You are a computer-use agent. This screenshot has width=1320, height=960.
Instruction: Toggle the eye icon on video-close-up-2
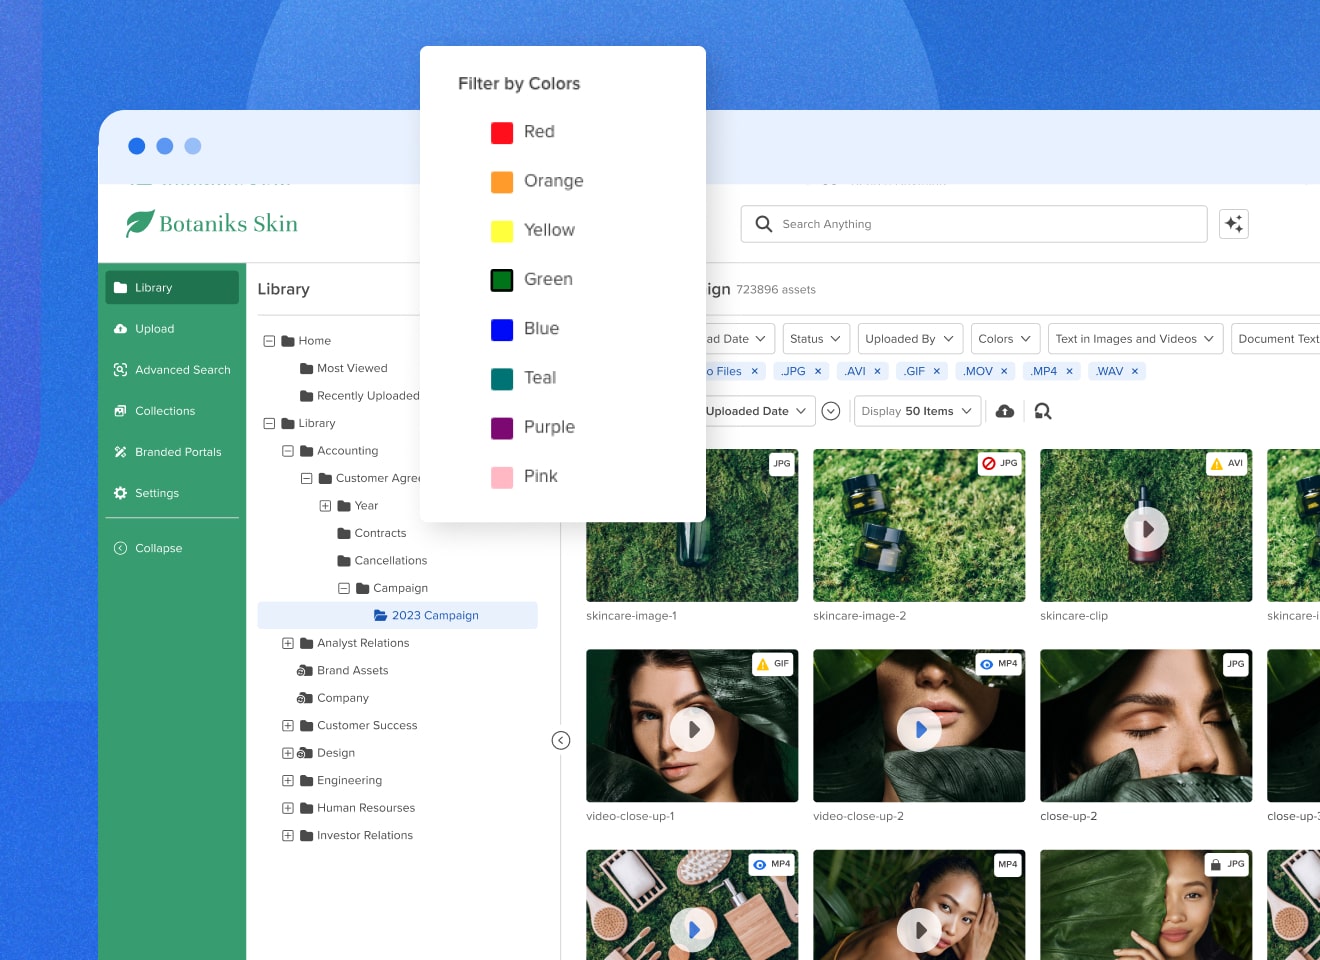tap(987, 664)
